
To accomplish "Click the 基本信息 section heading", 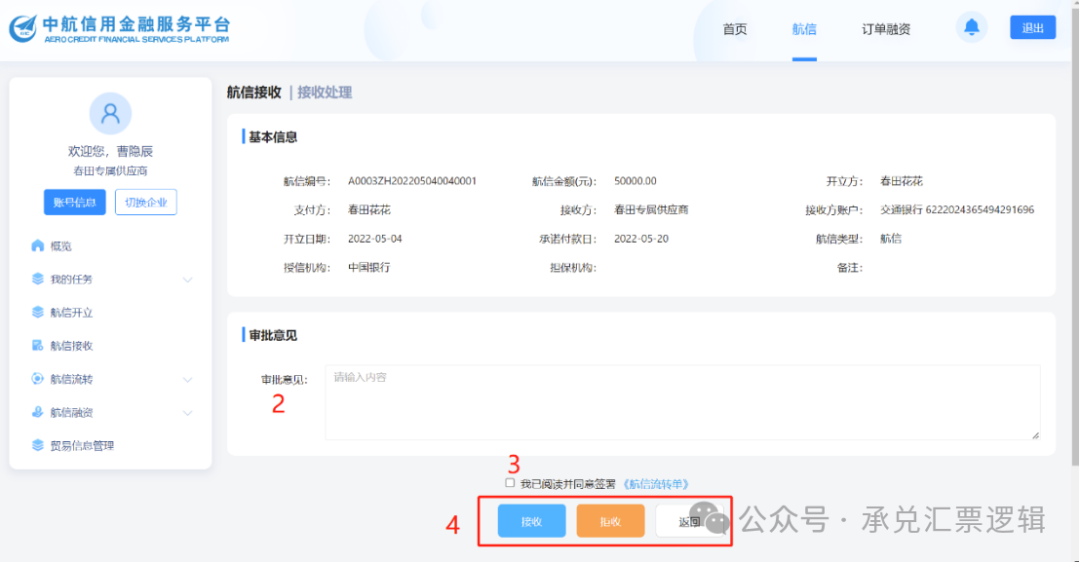I will click(273, 137).
